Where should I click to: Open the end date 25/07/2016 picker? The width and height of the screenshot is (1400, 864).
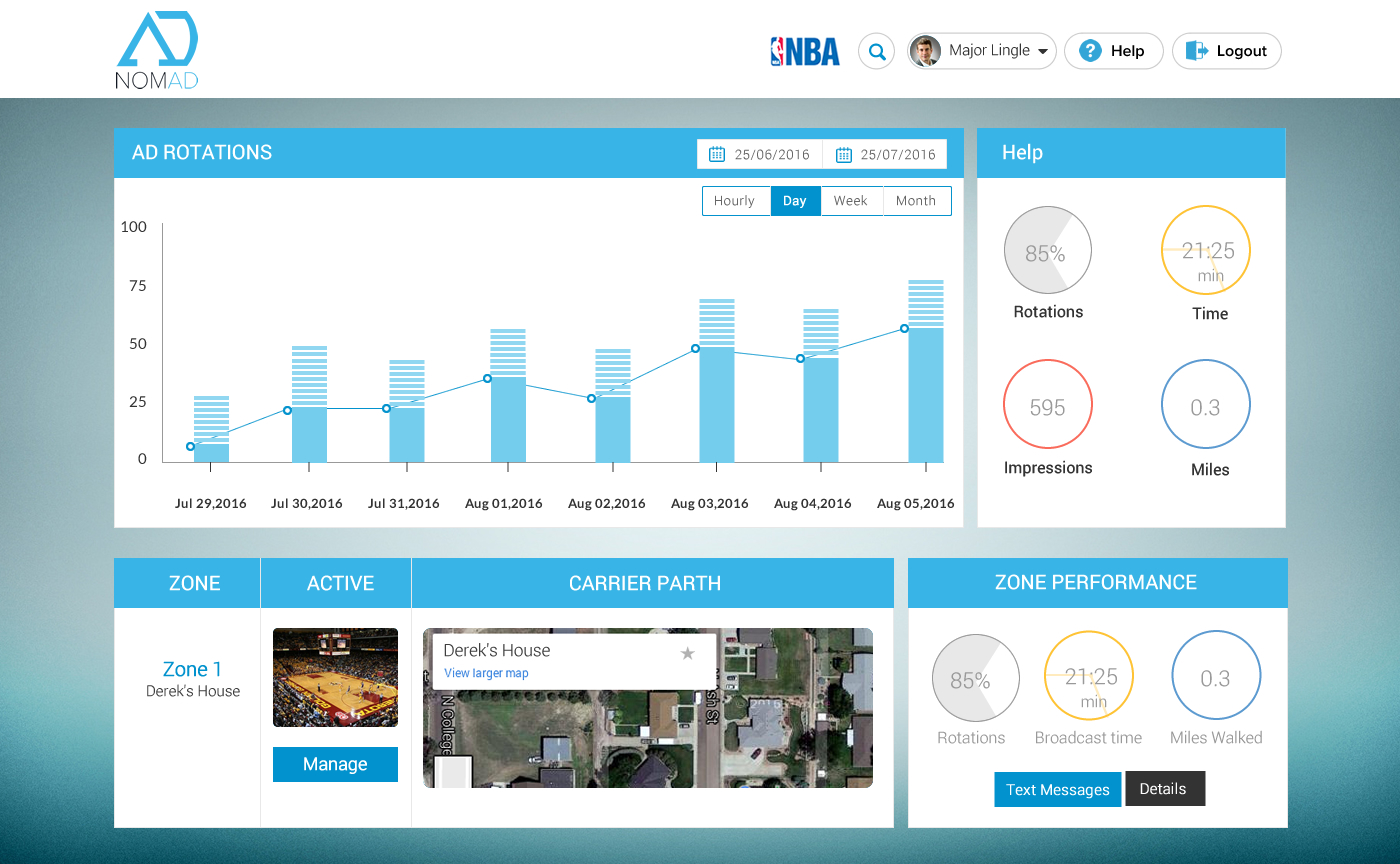point(897,154)
